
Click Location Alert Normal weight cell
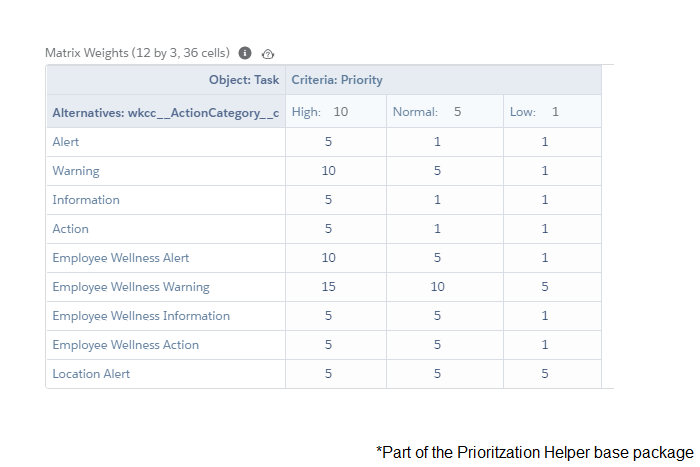tap(445, 374)
